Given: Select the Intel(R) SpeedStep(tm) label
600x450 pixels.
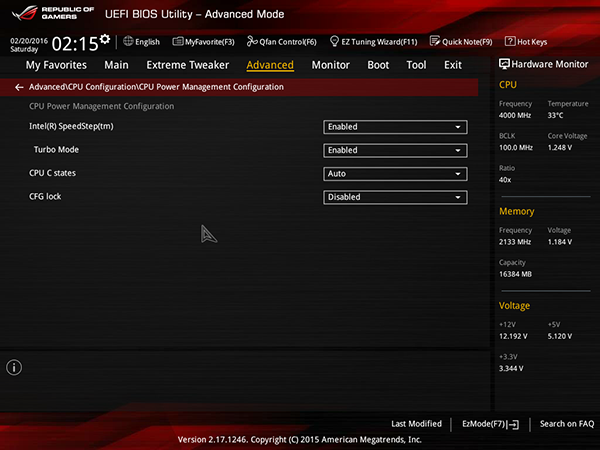Looking at the screenshot, I should click(71, 126).
